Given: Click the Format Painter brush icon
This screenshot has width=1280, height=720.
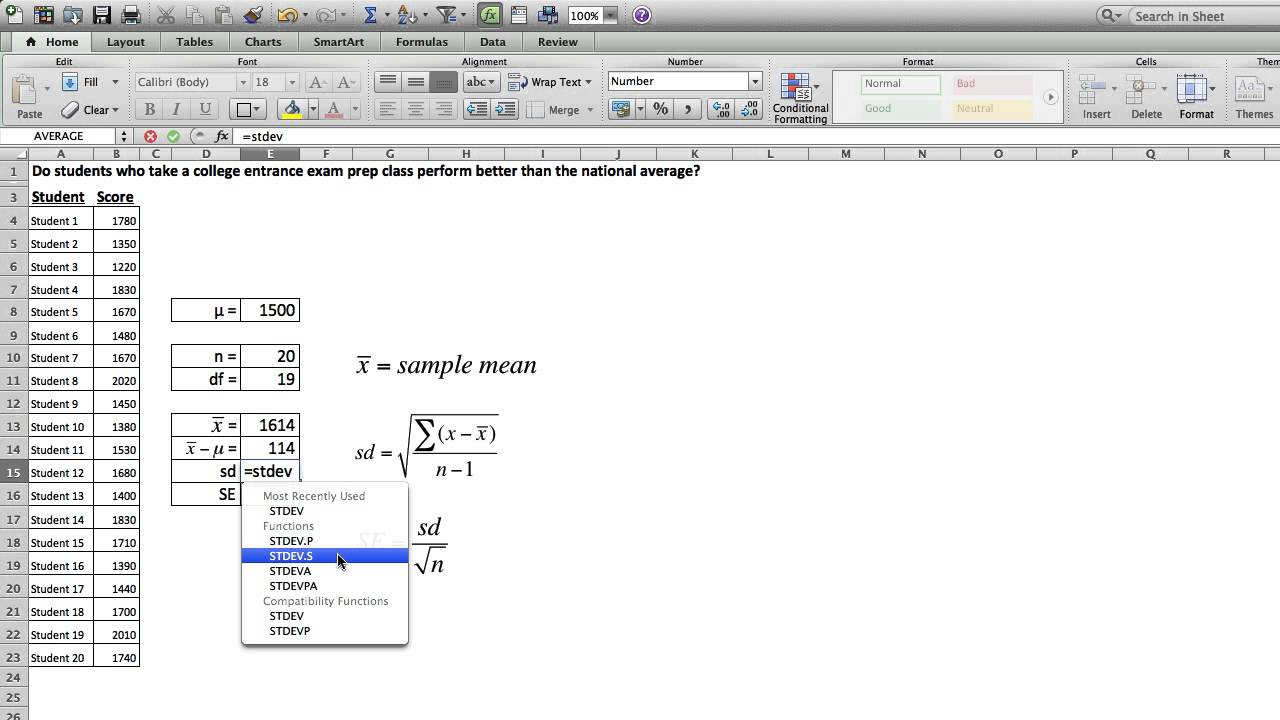Looking at the screenshot, I should [x=254, y=15].
